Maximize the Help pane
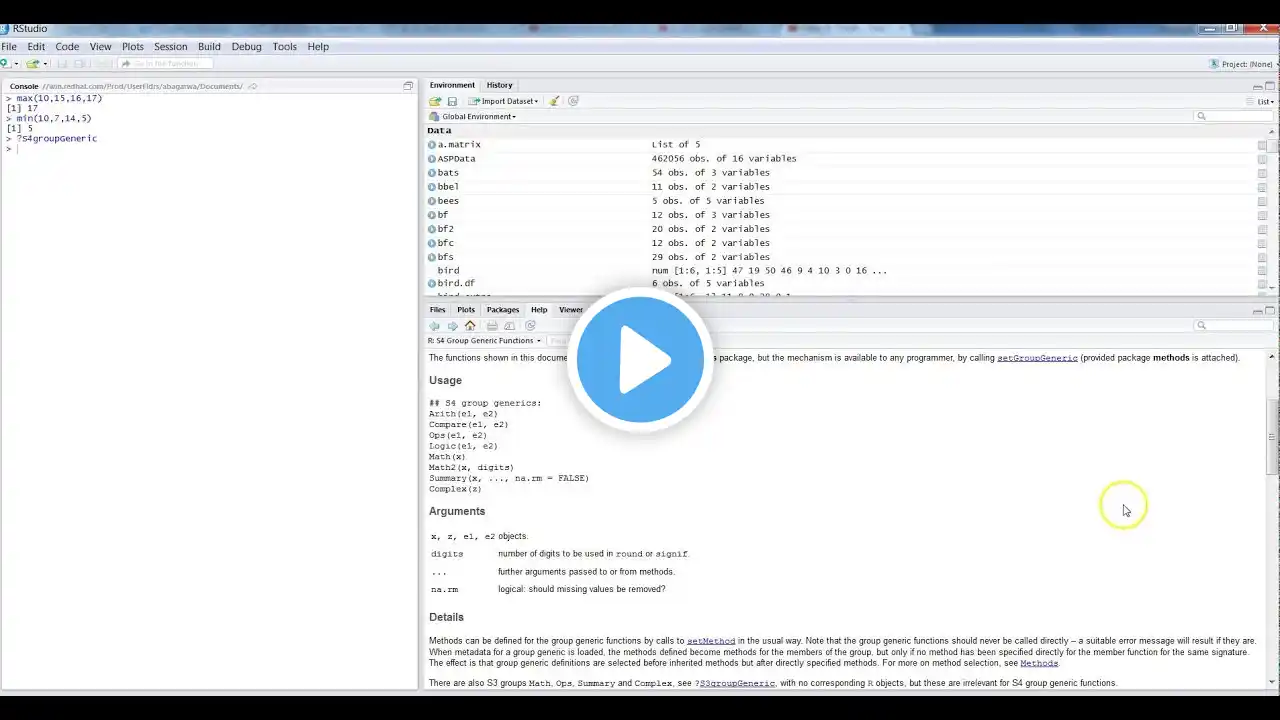1280x720 pixels. [1271, 311]
